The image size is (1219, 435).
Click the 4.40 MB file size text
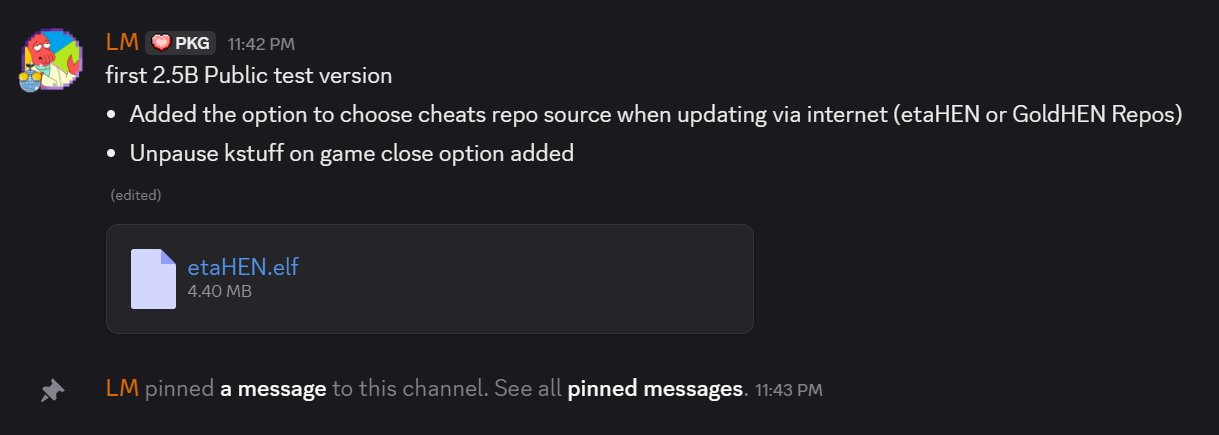coord(218,291)
